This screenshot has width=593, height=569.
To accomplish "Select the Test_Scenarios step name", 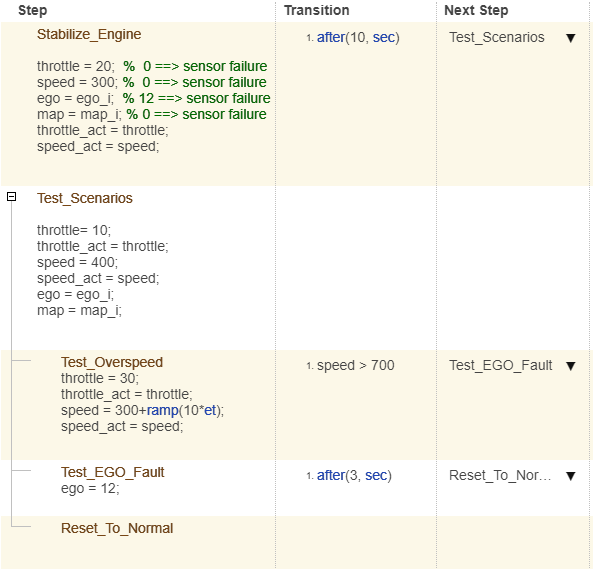I will [x=85, y=198].
